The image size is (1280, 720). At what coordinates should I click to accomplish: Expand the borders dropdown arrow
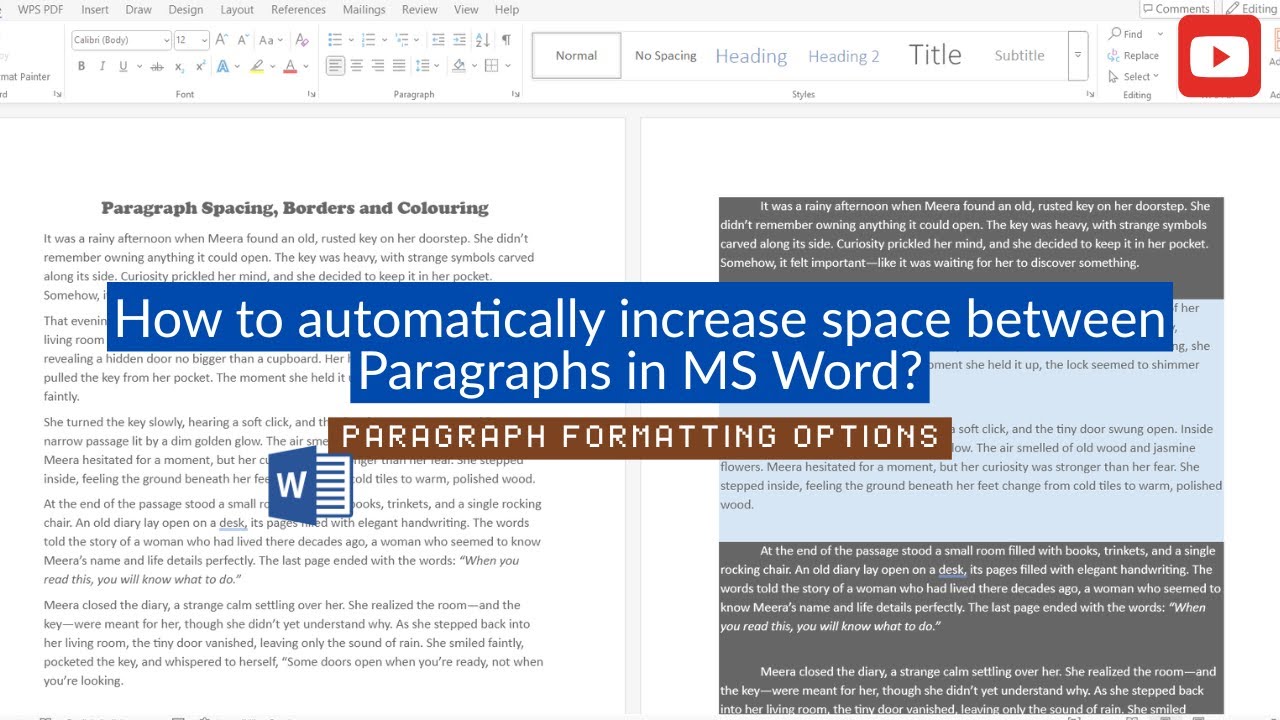point(506,66)
